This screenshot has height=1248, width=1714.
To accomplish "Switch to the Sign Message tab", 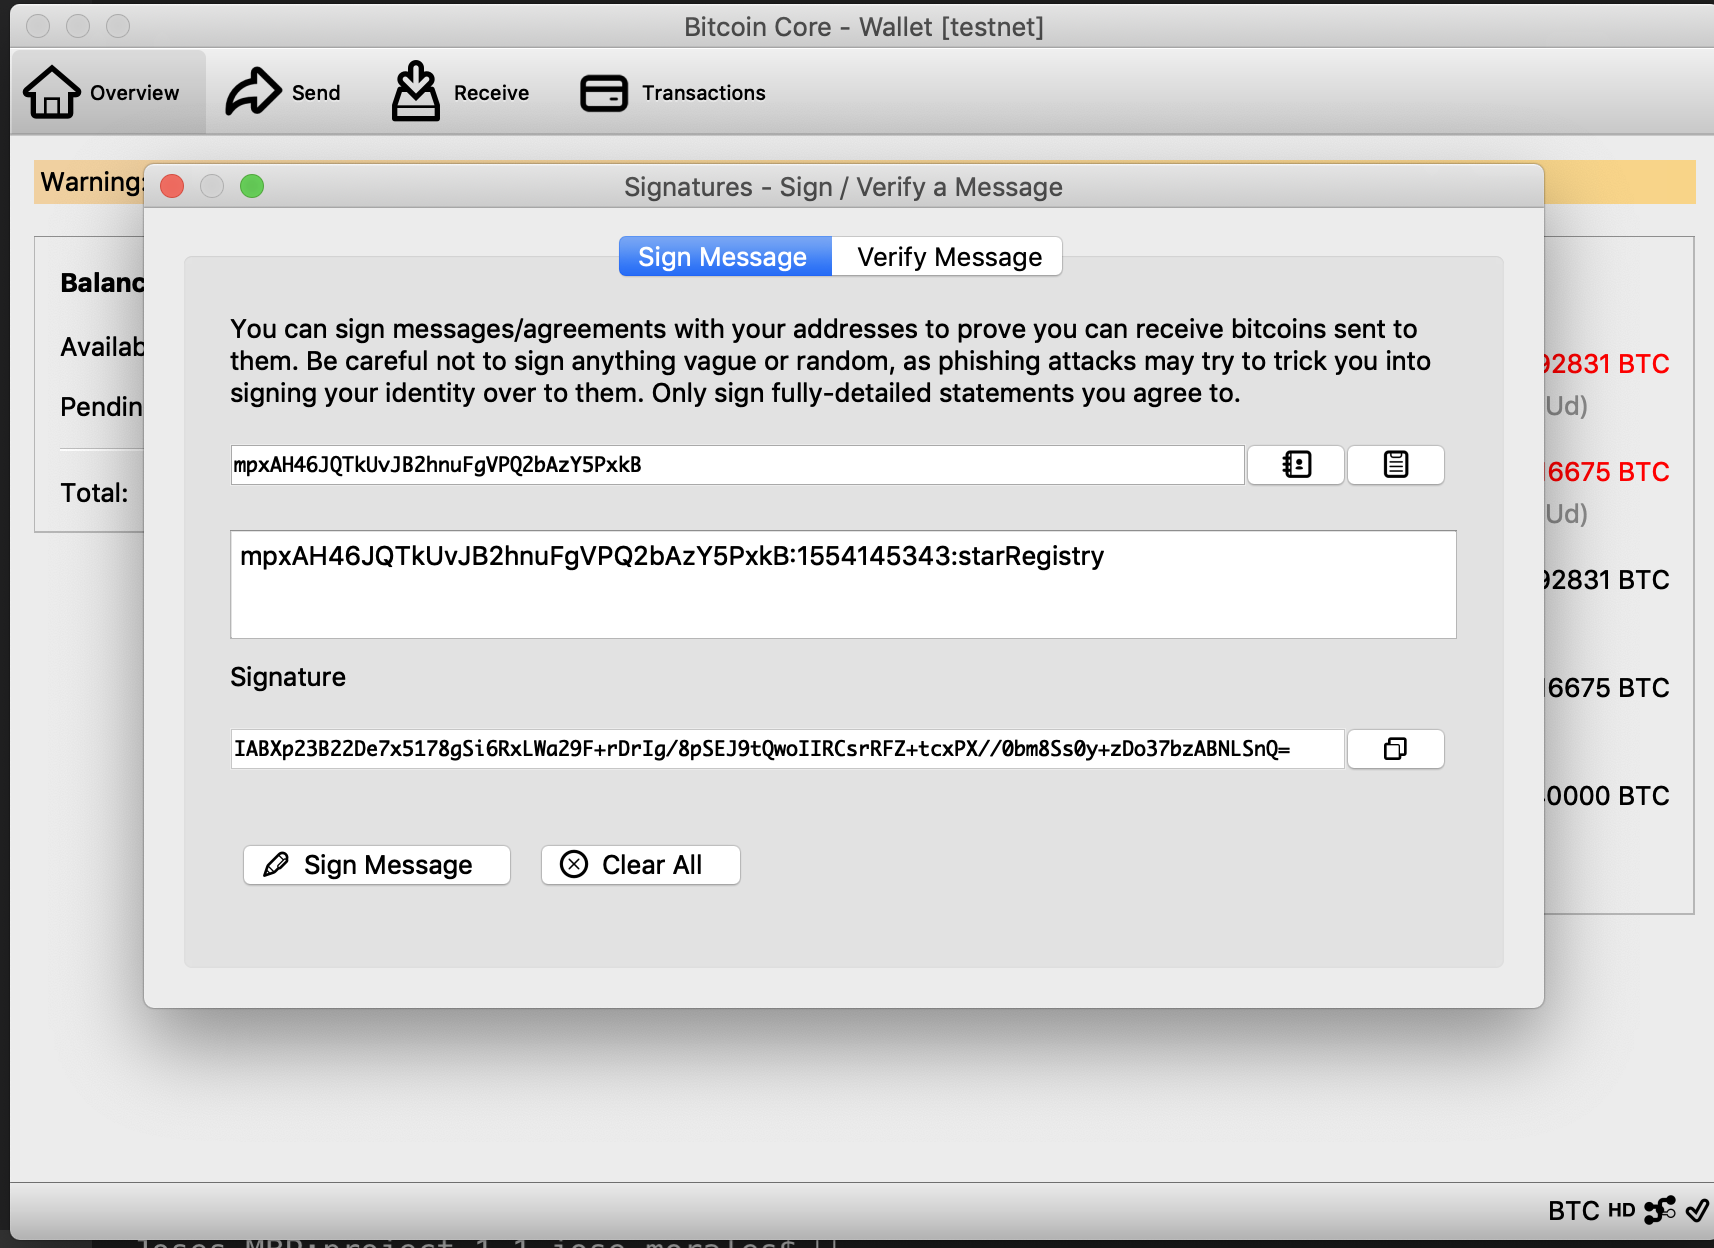I will (x=725, y=257).
